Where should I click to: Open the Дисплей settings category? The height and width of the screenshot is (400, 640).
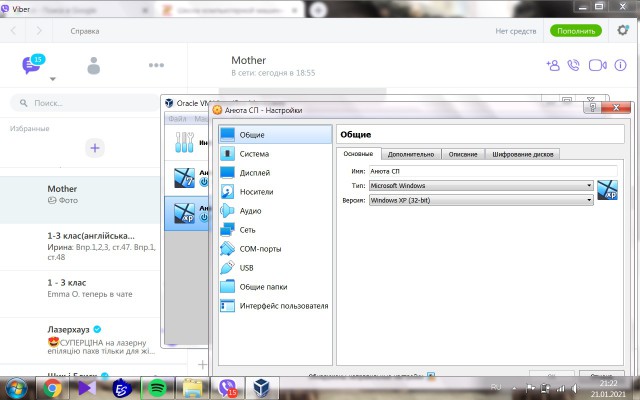[x=276, y=173]
